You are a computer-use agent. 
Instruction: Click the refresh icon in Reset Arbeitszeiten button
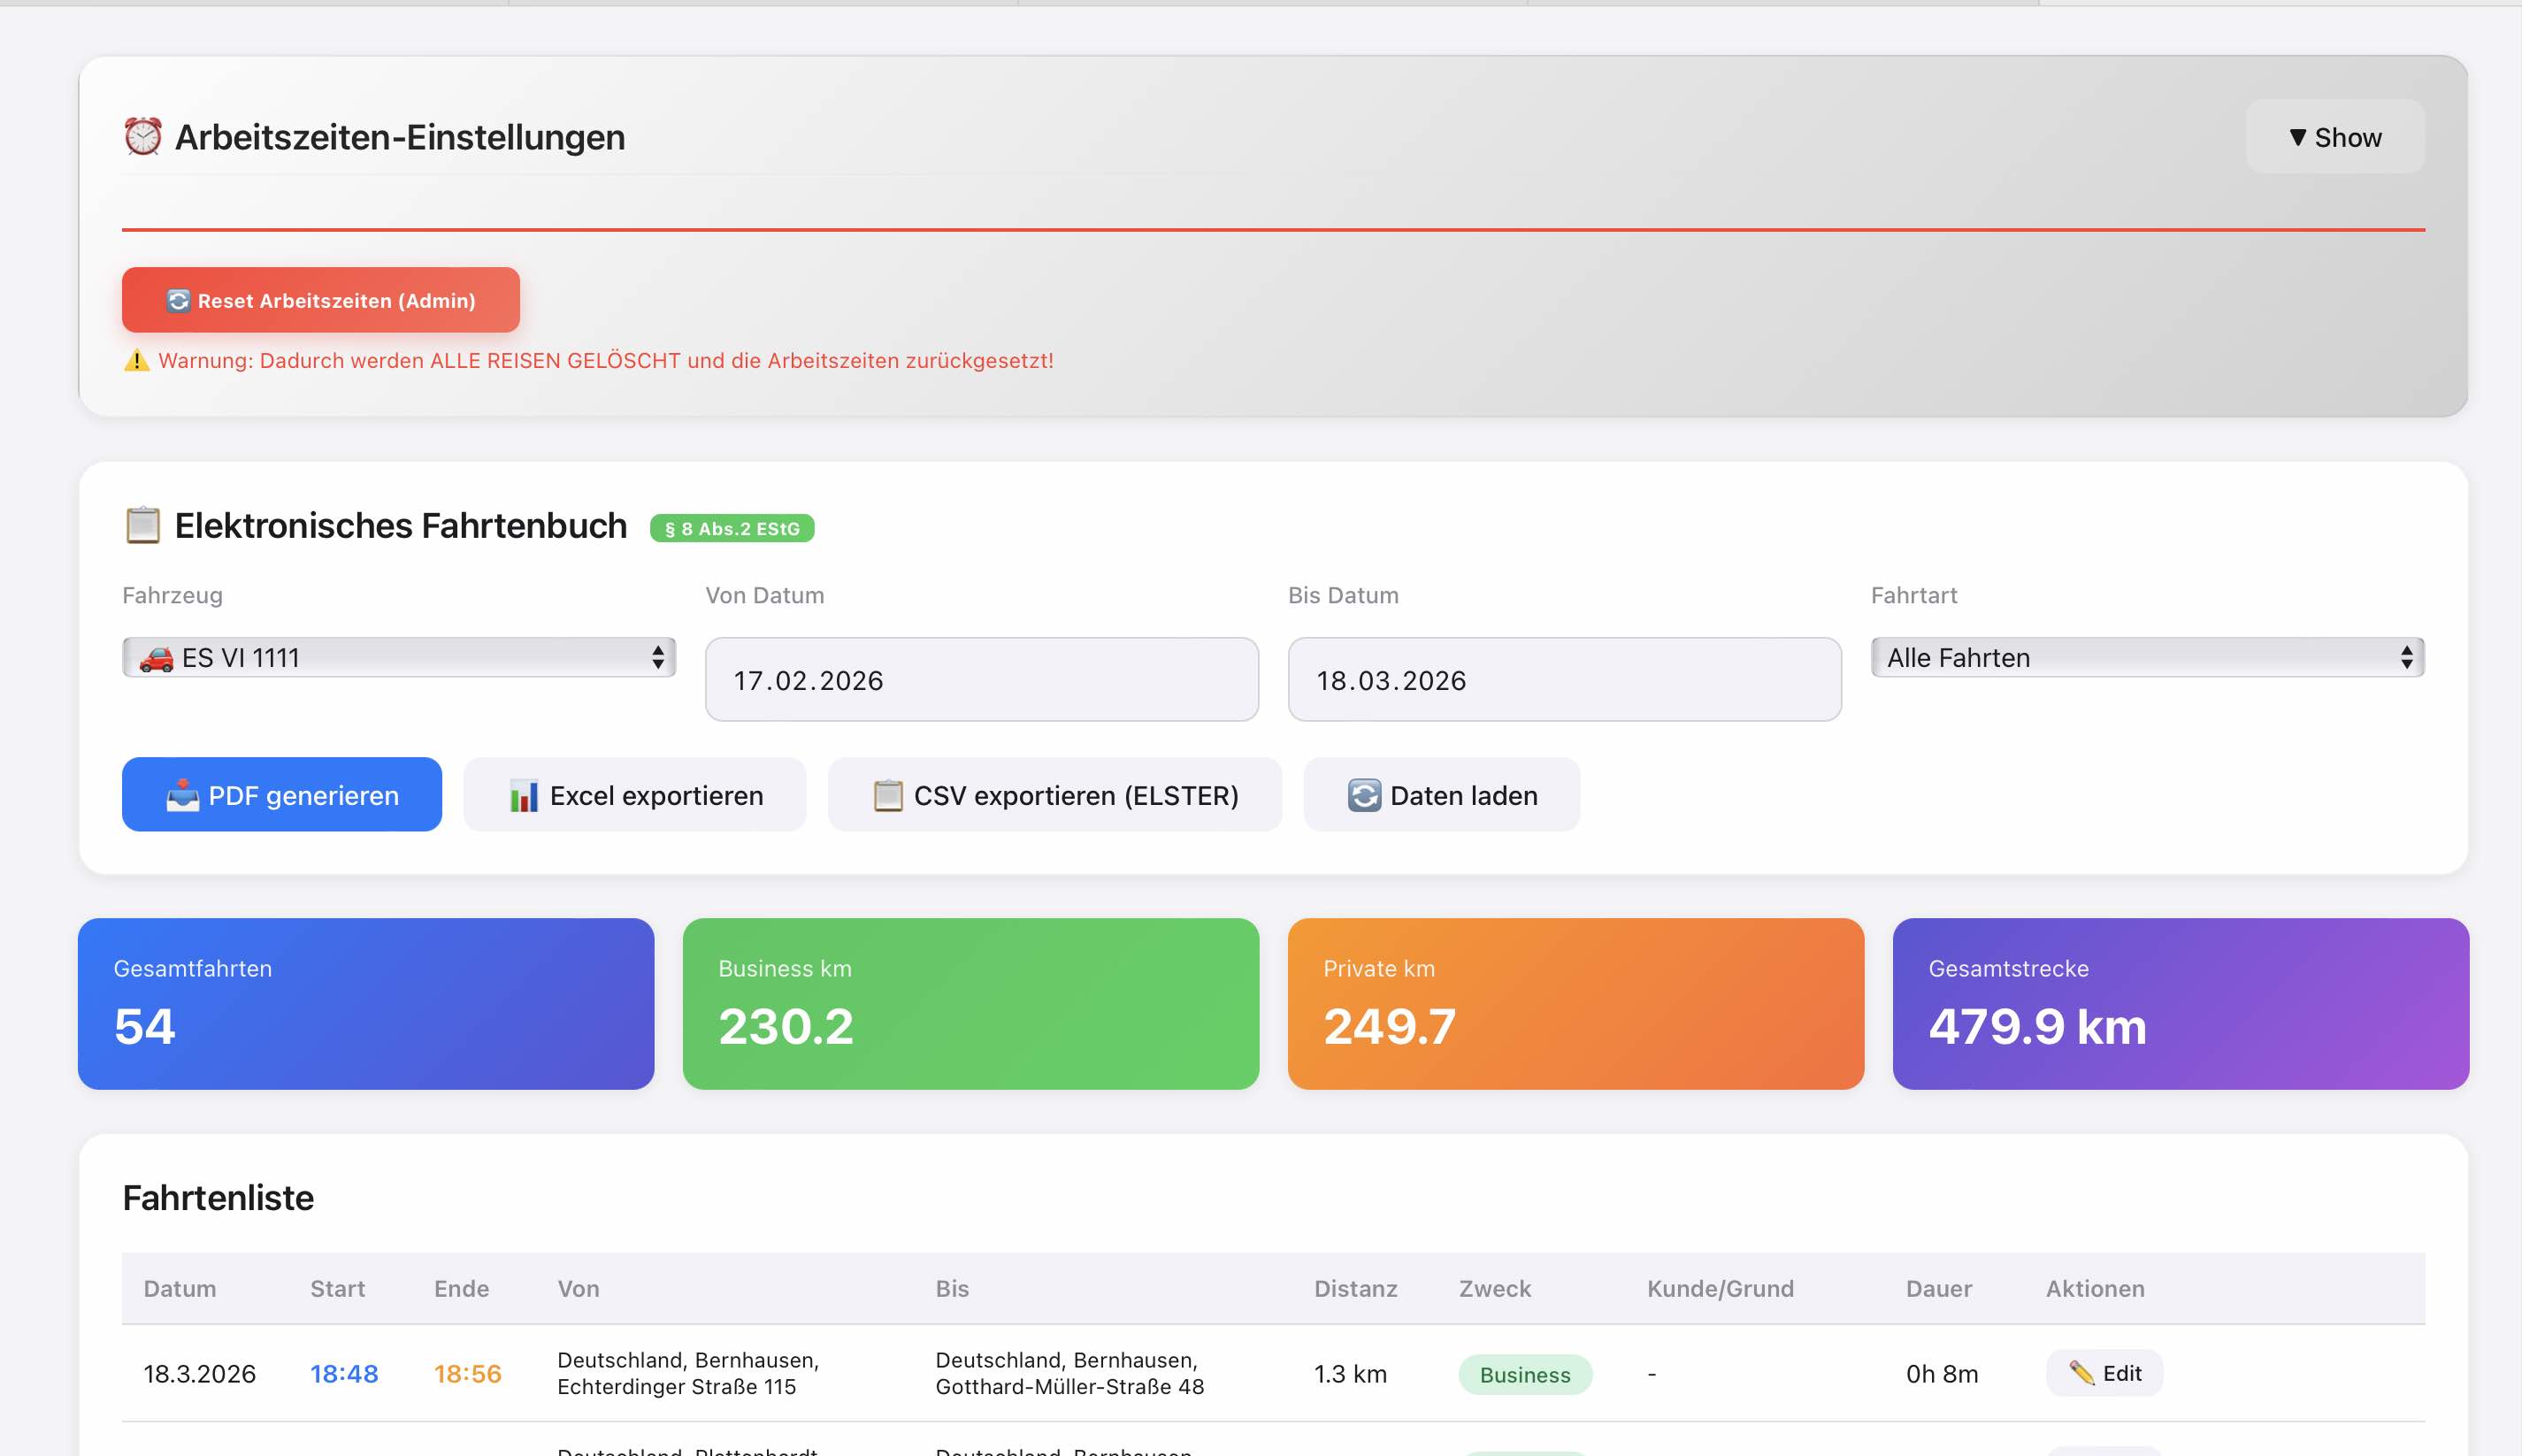(x=178, y=301)
